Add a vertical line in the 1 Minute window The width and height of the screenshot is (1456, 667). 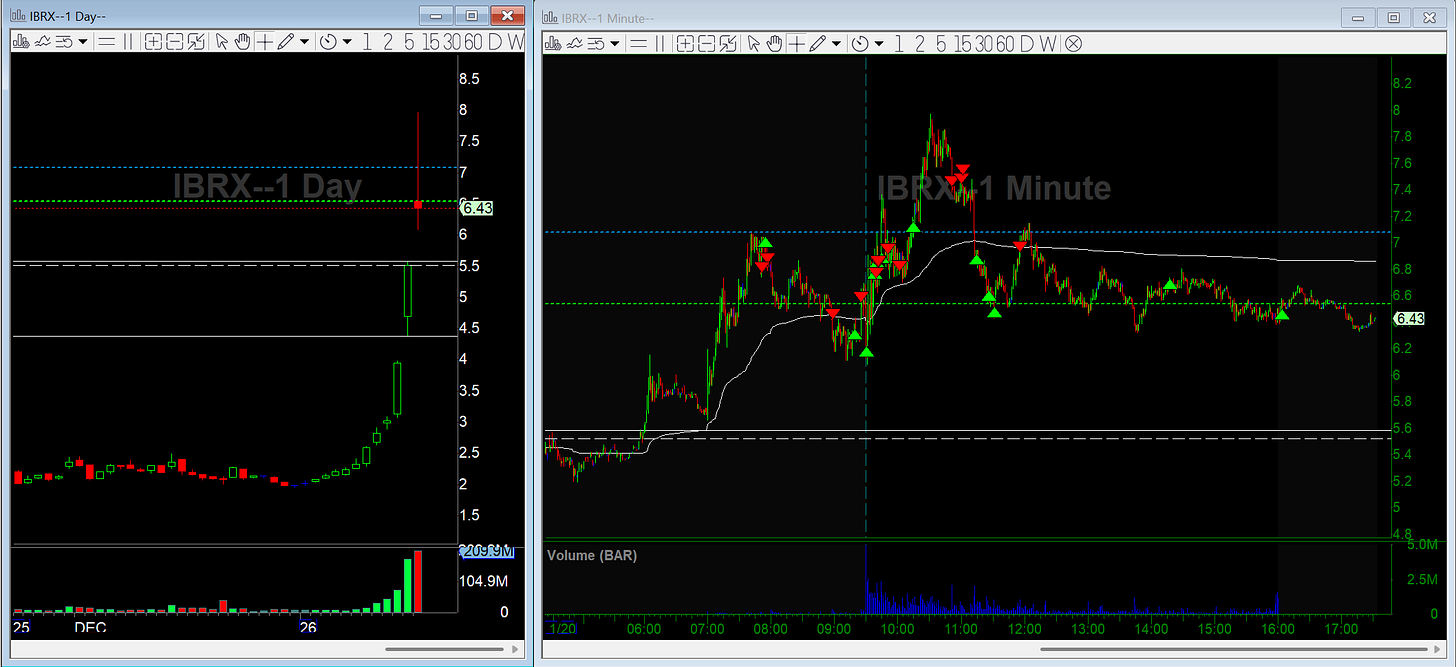pyautogui.click(x=660, y=43)
